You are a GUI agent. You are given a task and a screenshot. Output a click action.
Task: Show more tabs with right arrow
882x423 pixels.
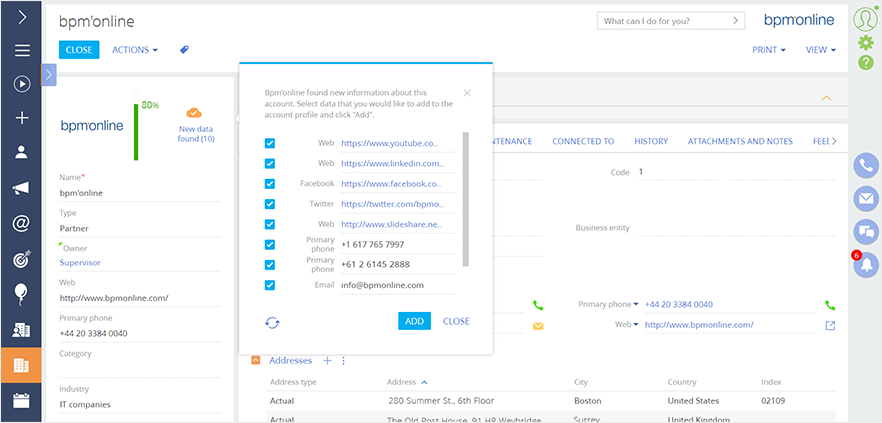click(834, 141)
